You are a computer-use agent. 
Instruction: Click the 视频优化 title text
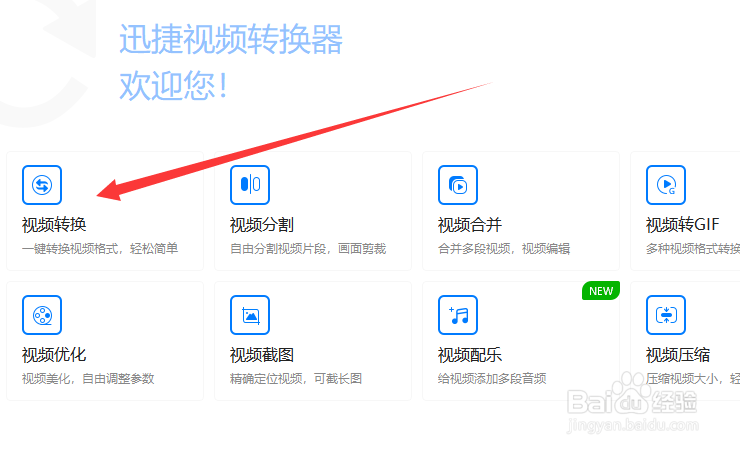(54, 355)
